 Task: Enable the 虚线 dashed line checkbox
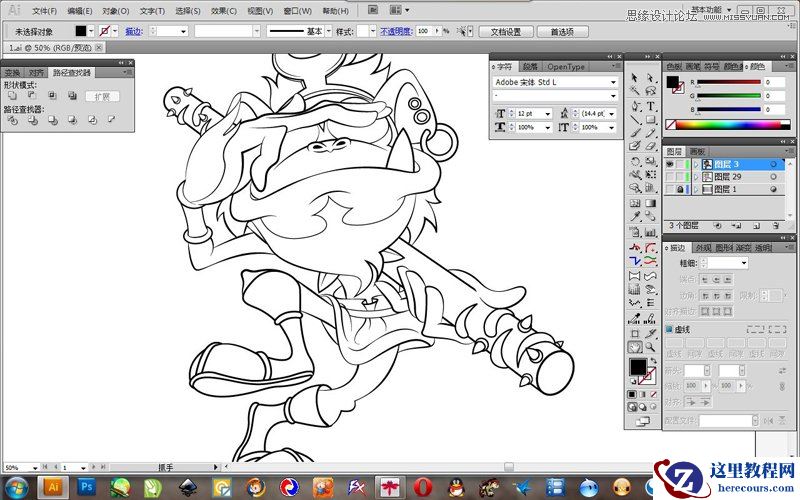670,329
